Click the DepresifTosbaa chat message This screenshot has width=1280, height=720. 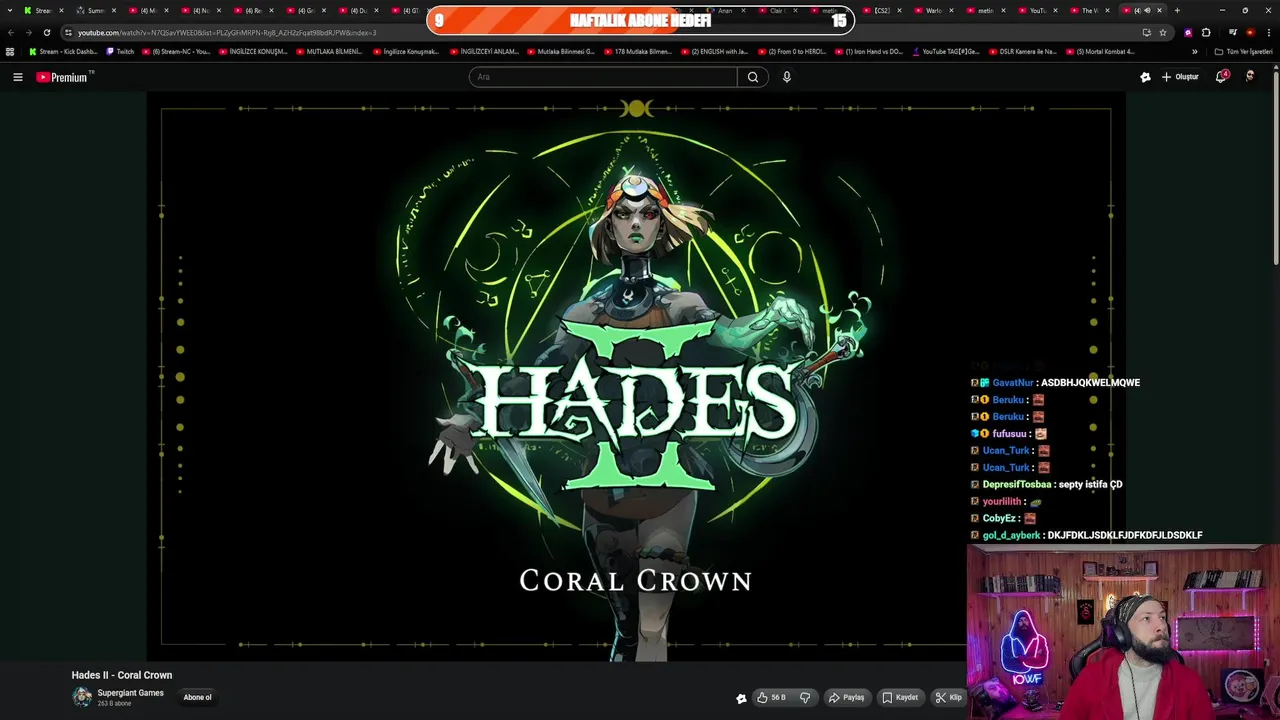[x=1046, y=484]
